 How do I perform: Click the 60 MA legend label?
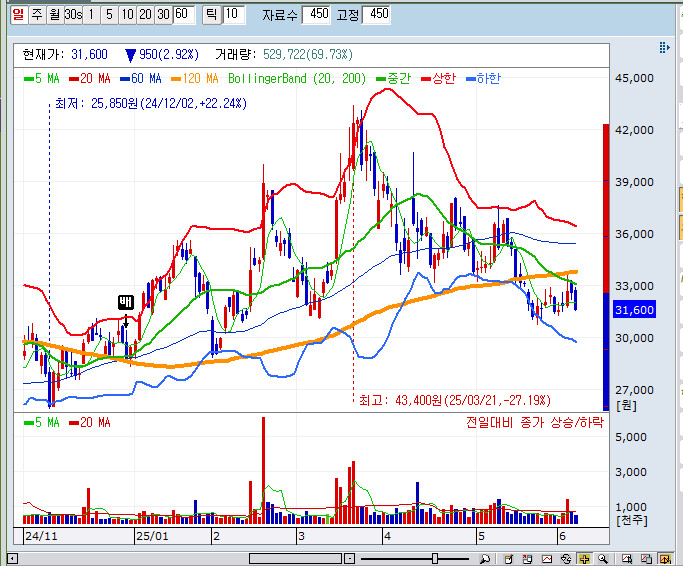click(x=141, y=79)
